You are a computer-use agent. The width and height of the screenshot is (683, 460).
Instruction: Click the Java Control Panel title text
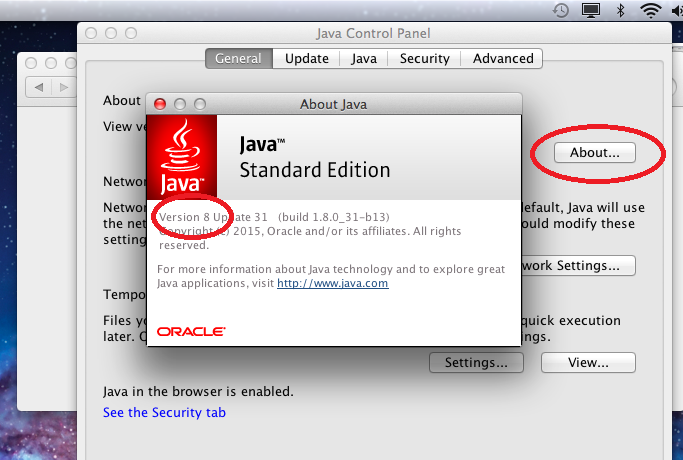(373, 34)
